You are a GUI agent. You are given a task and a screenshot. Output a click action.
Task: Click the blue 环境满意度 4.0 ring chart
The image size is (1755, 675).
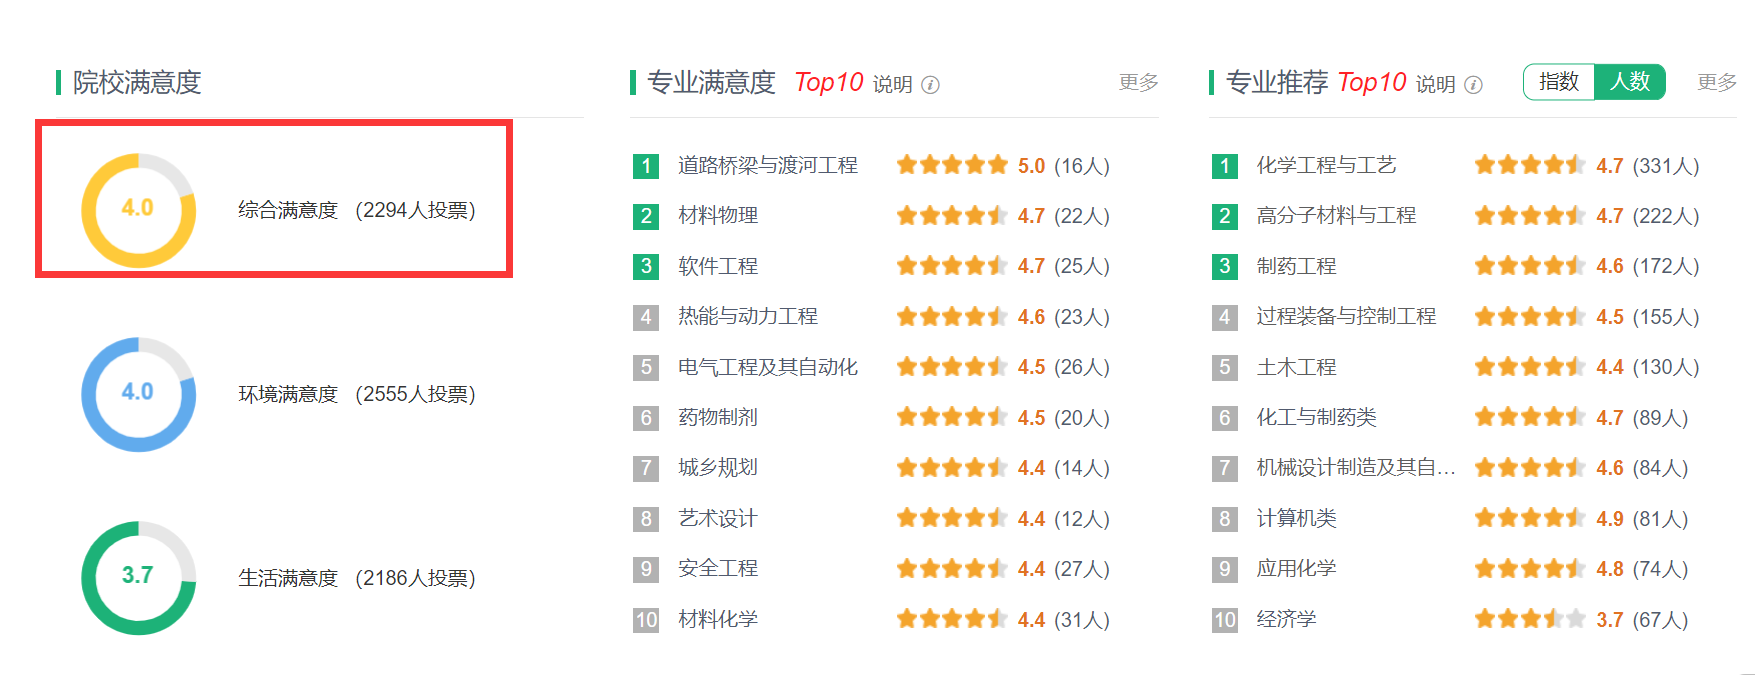tap(138, 394)
